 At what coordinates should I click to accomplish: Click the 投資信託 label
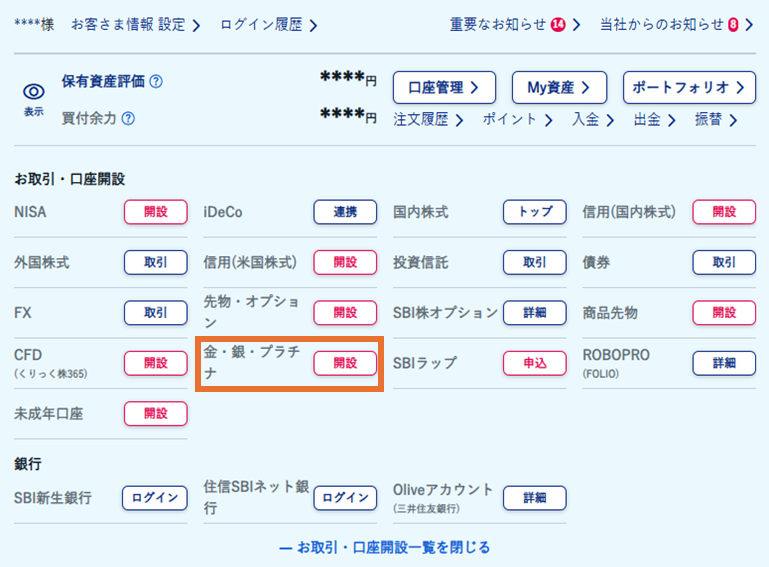click(420, 262)
